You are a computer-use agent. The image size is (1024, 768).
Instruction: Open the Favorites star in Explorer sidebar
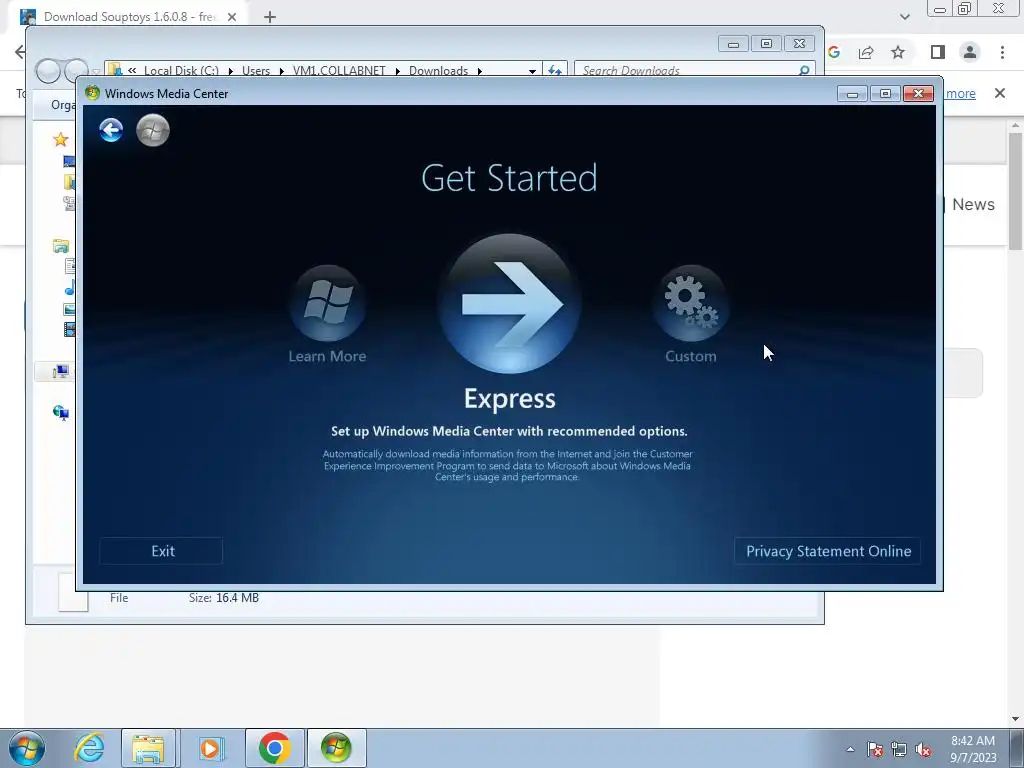coord(61,139)
